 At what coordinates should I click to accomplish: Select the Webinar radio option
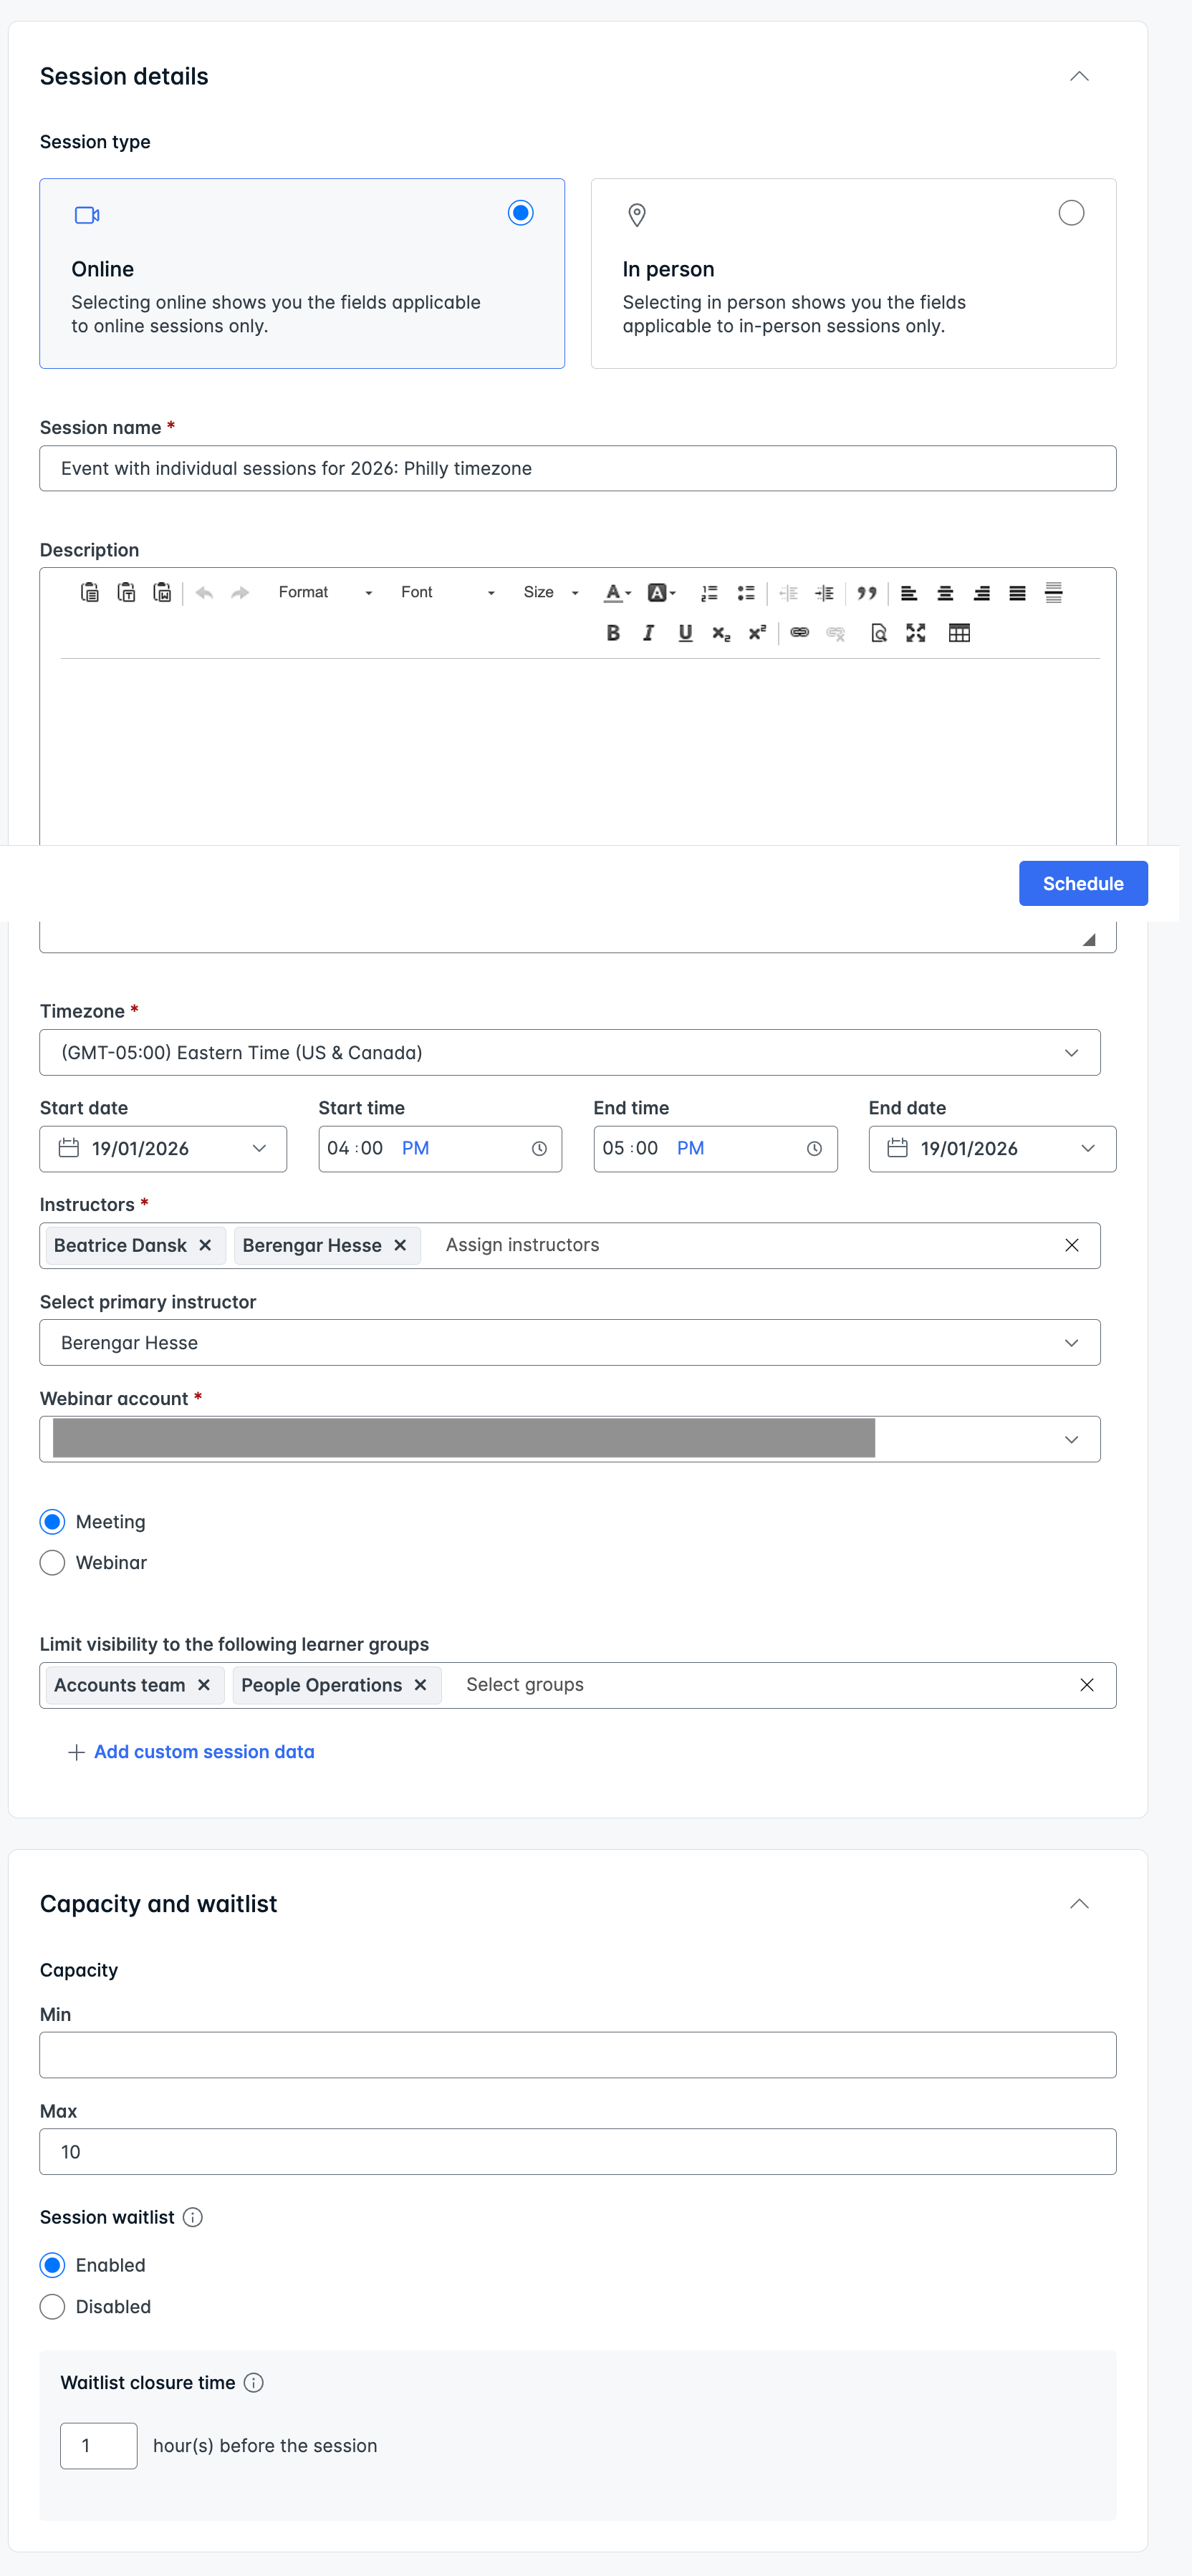pyautogui.click(x=52, y=1563)
